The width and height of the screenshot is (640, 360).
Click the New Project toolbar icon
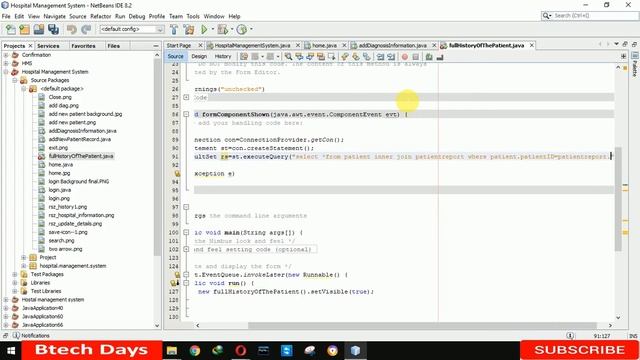(24, 29)
